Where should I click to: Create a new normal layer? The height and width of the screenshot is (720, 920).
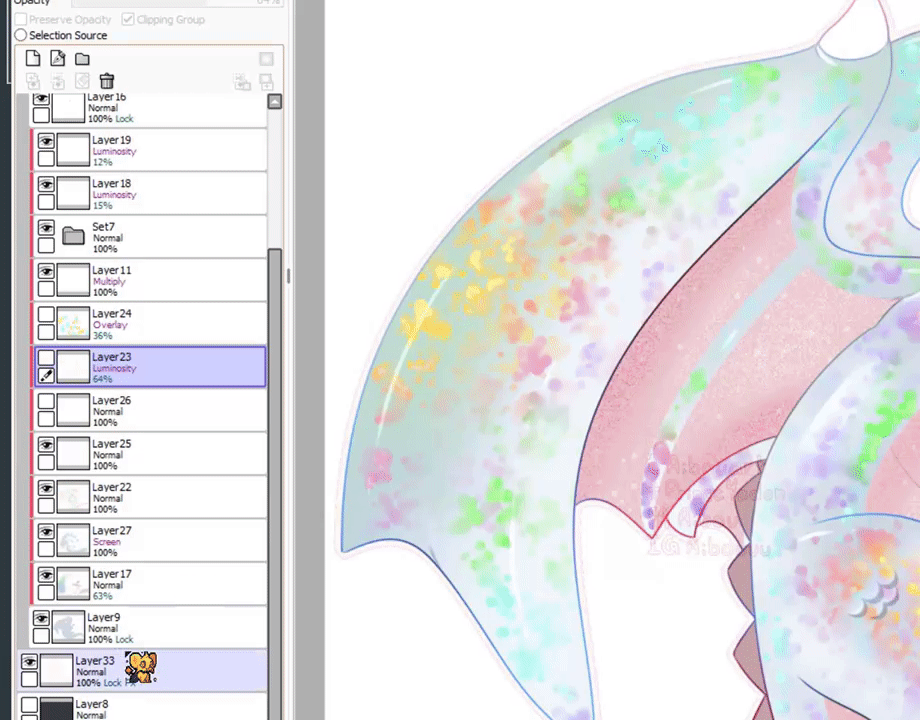tap(33, 59)
